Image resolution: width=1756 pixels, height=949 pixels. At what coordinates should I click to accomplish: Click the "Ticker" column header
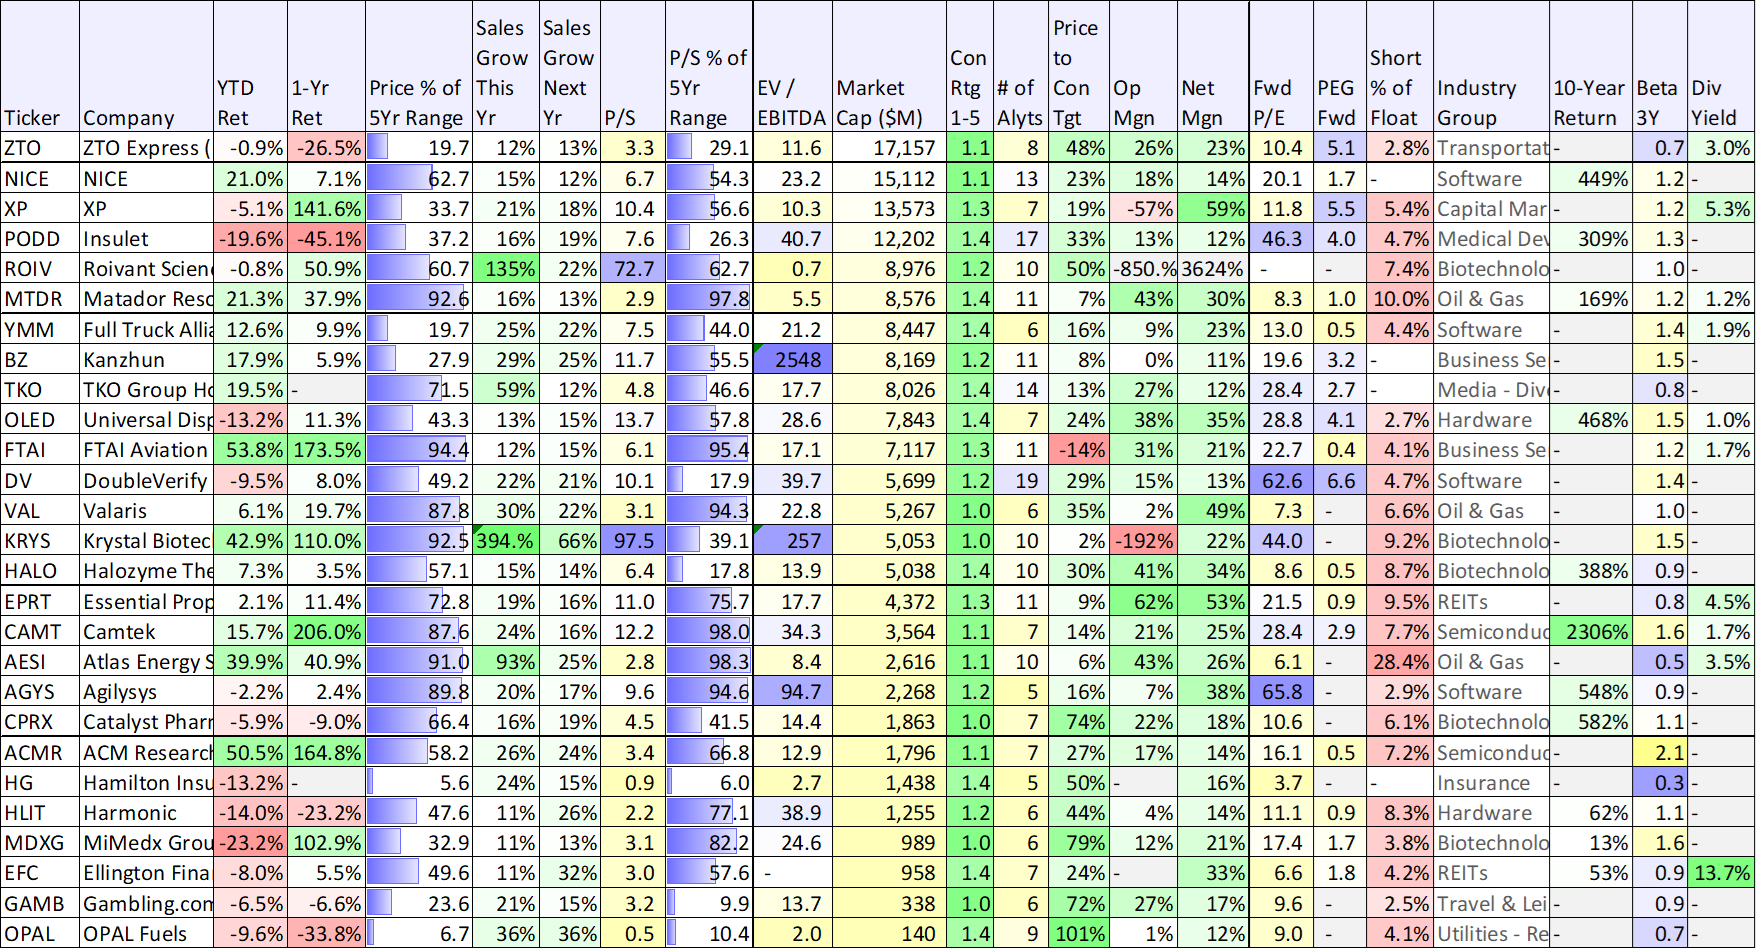[x=40, y=67]
